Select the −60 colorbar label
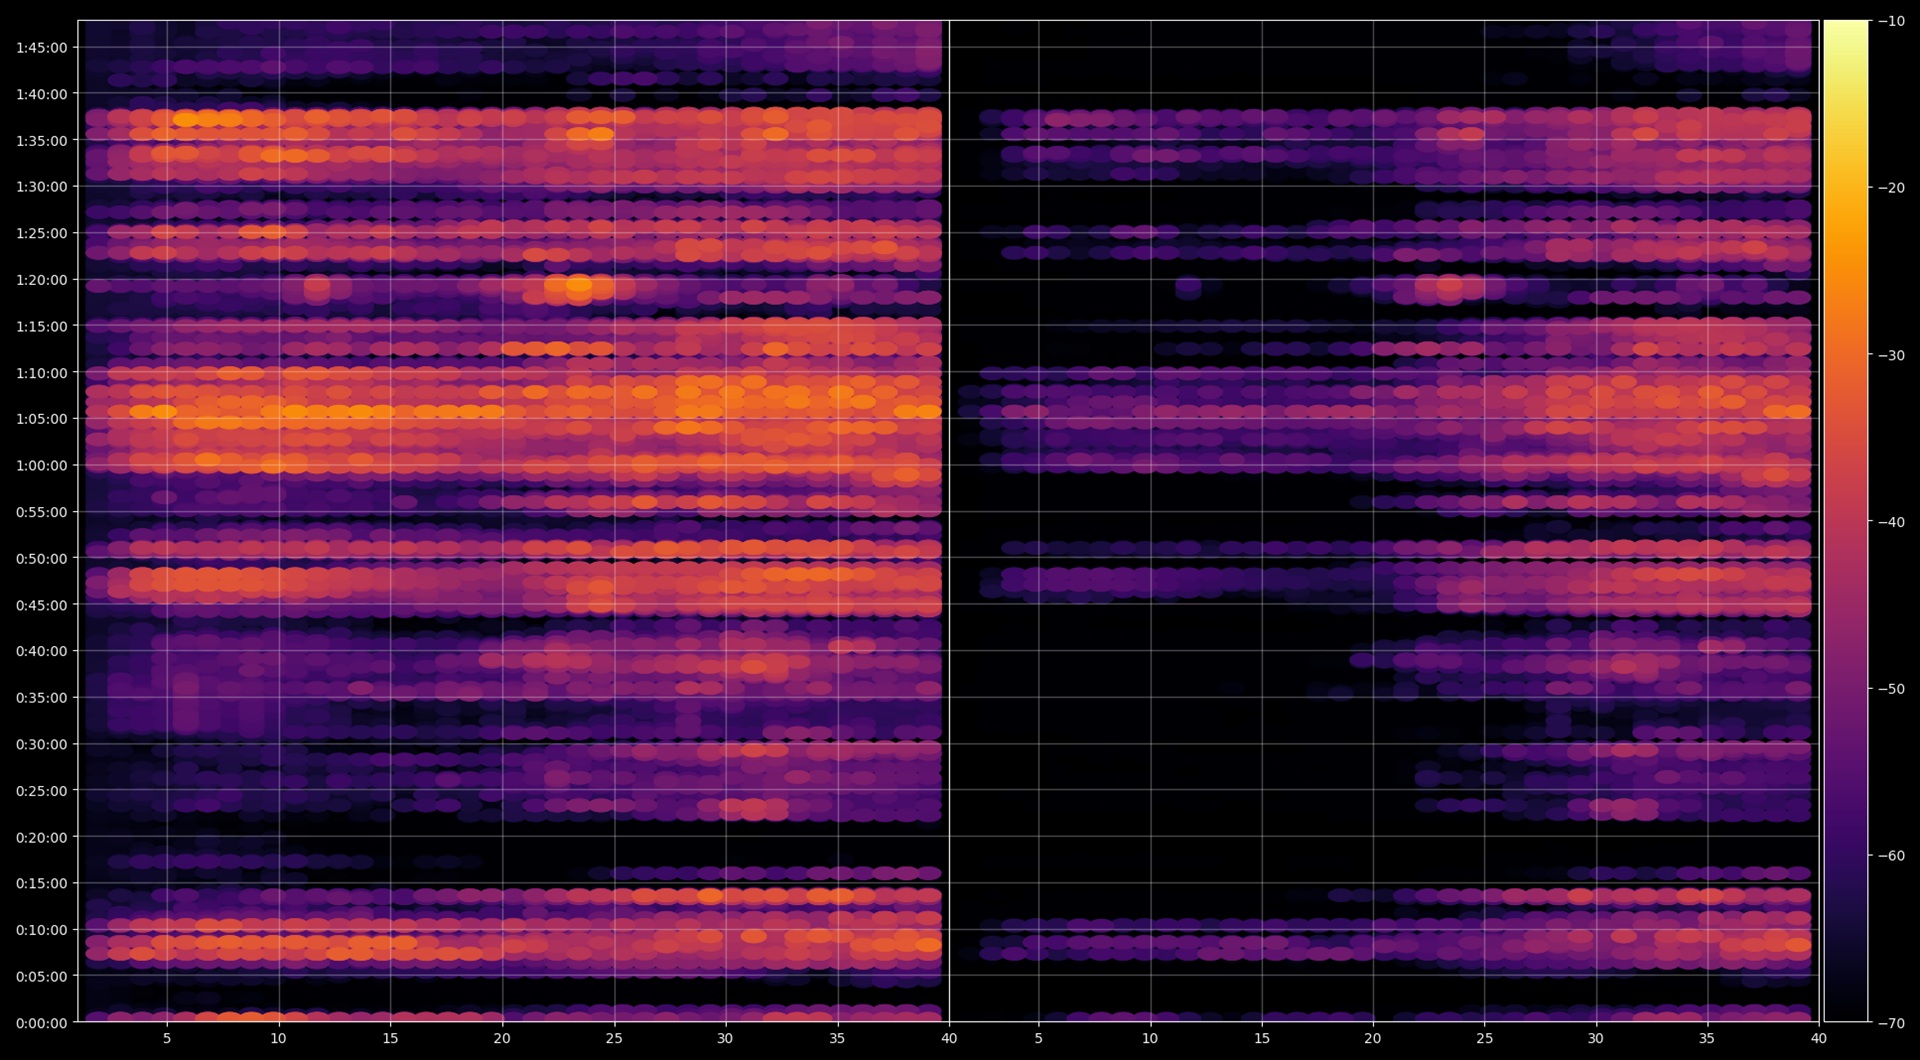 [1891, 856]
